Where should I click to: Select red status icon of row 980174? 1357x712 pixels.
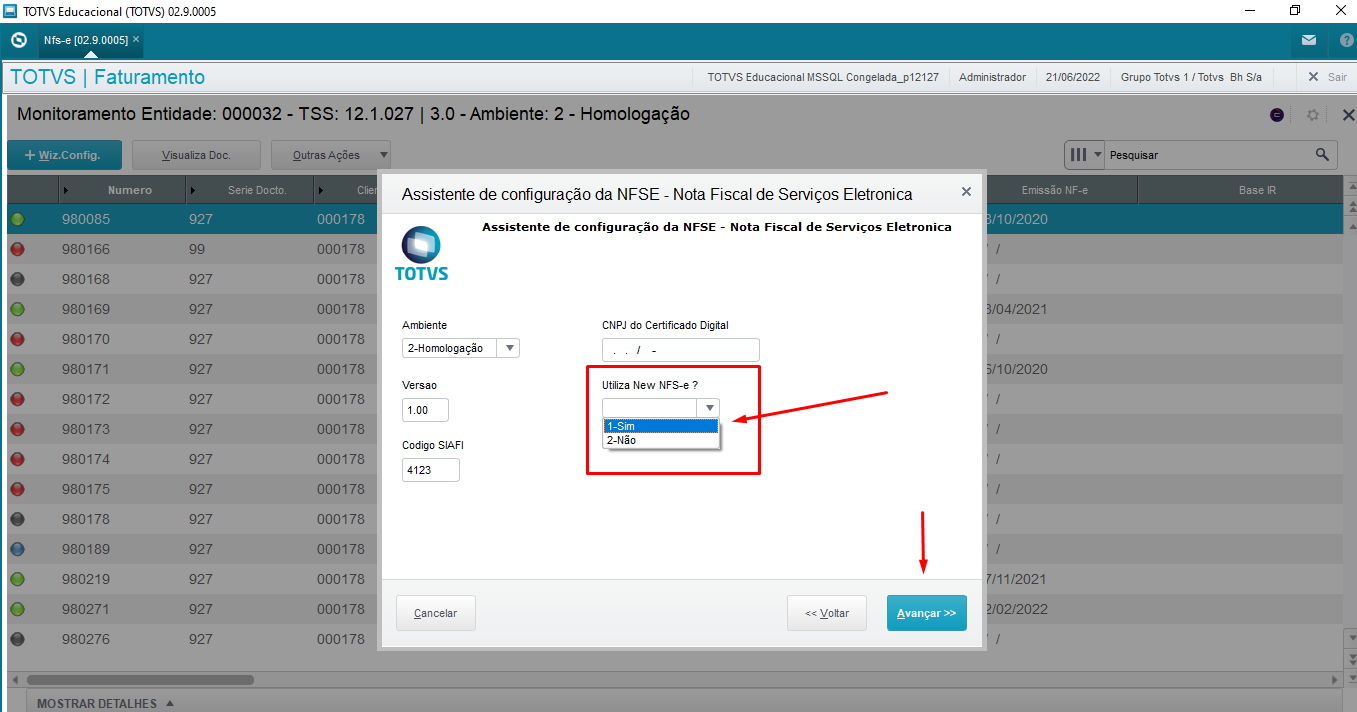pos(18,459)
